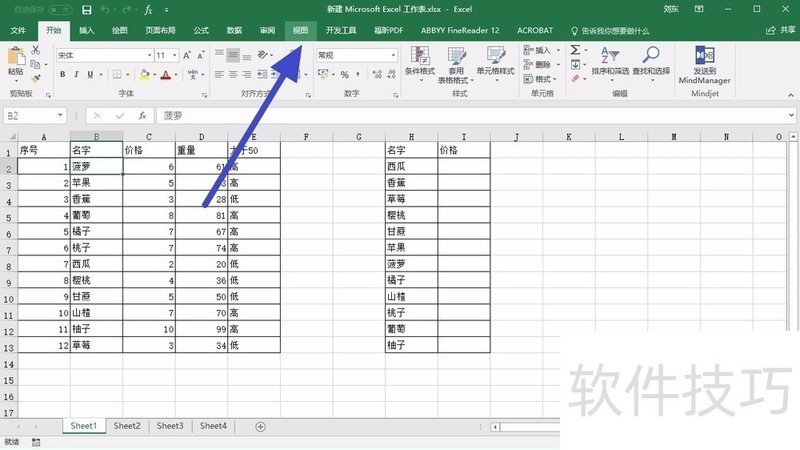The height and width of the screenshot is (450, 800).
Task: Expand the Name Box dropdown
Action: [60, 116]
